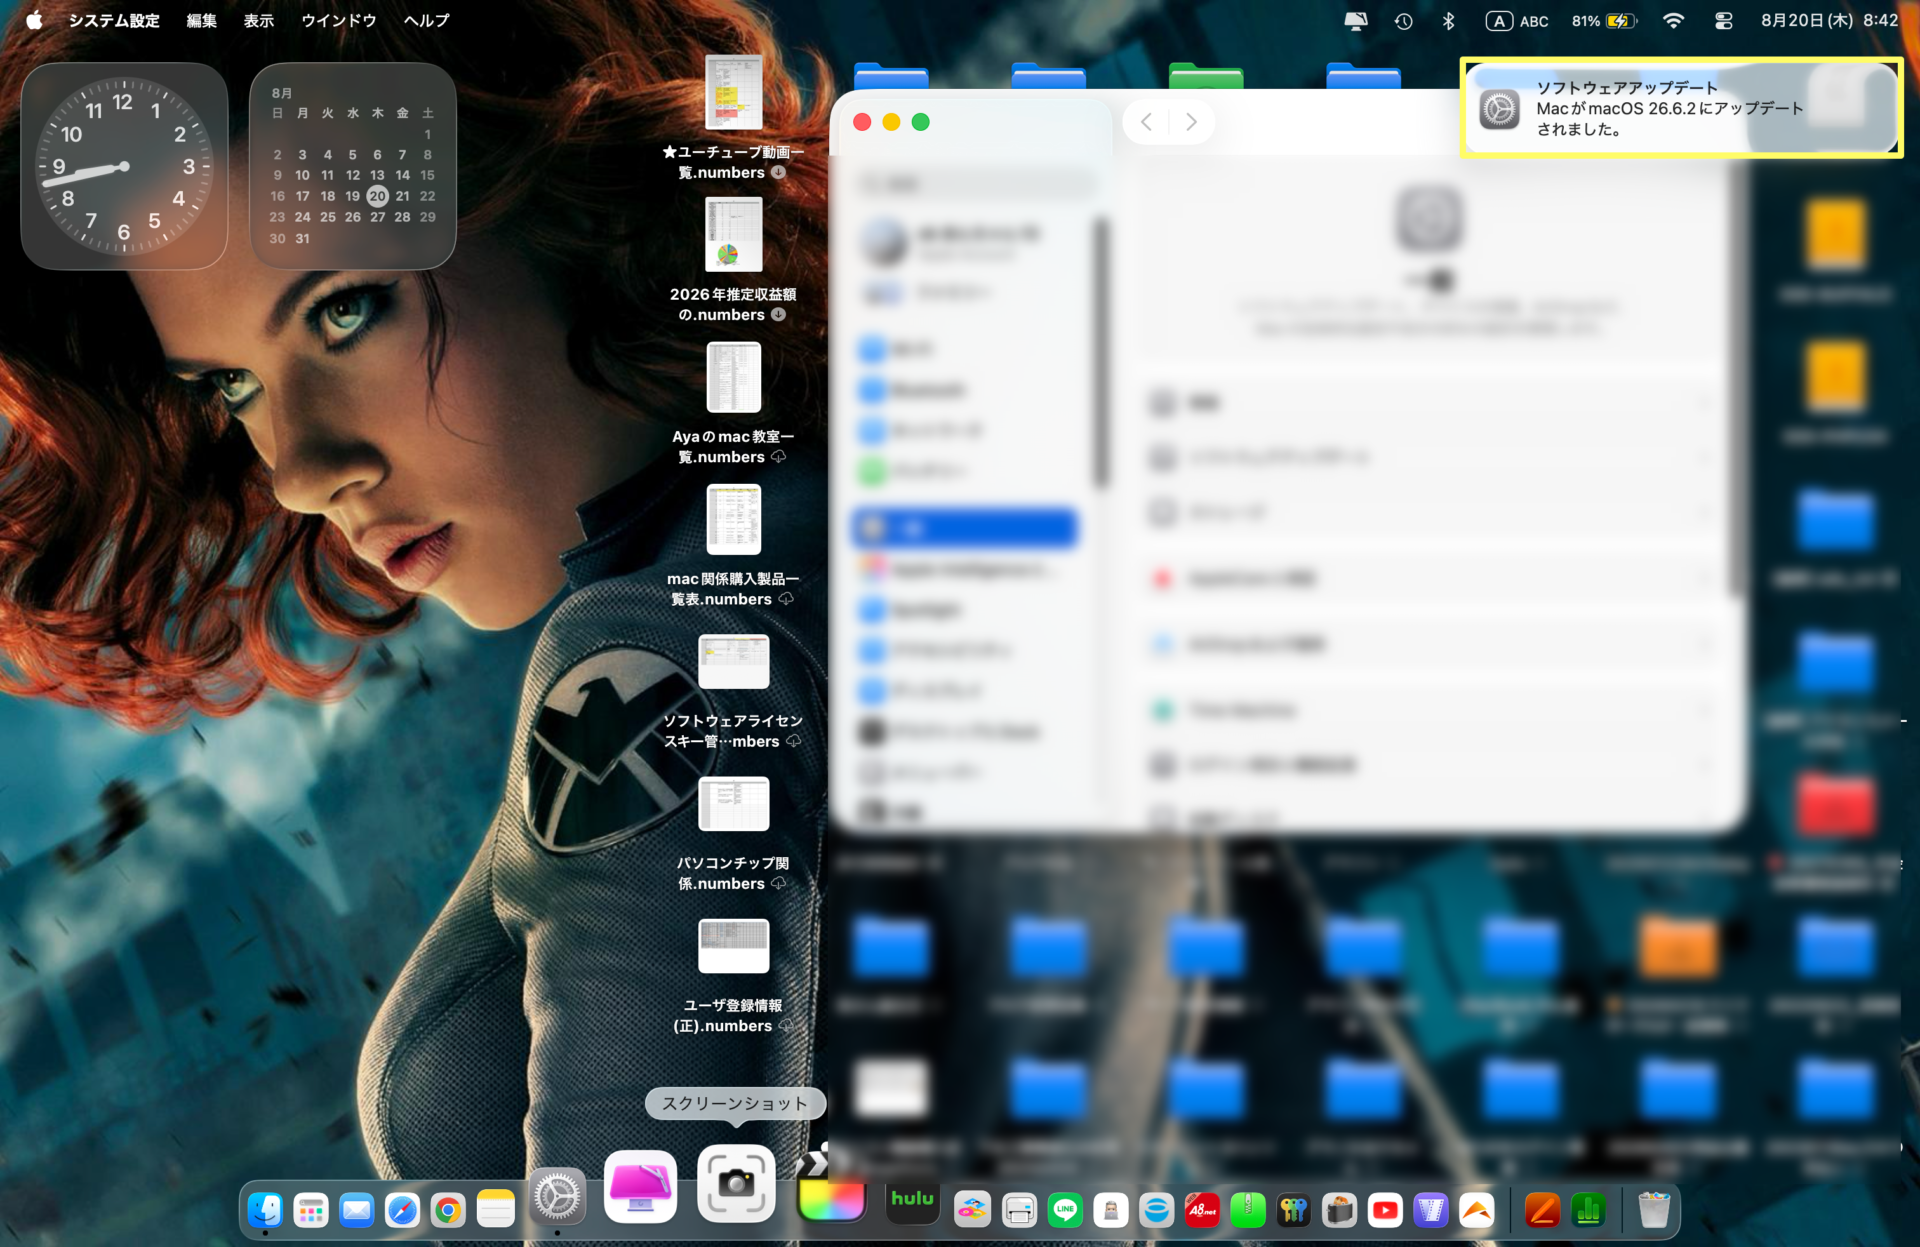Open the ABC input source menu
The height and width of the screenshot is (1247, 1920).
pos(1517,20)
